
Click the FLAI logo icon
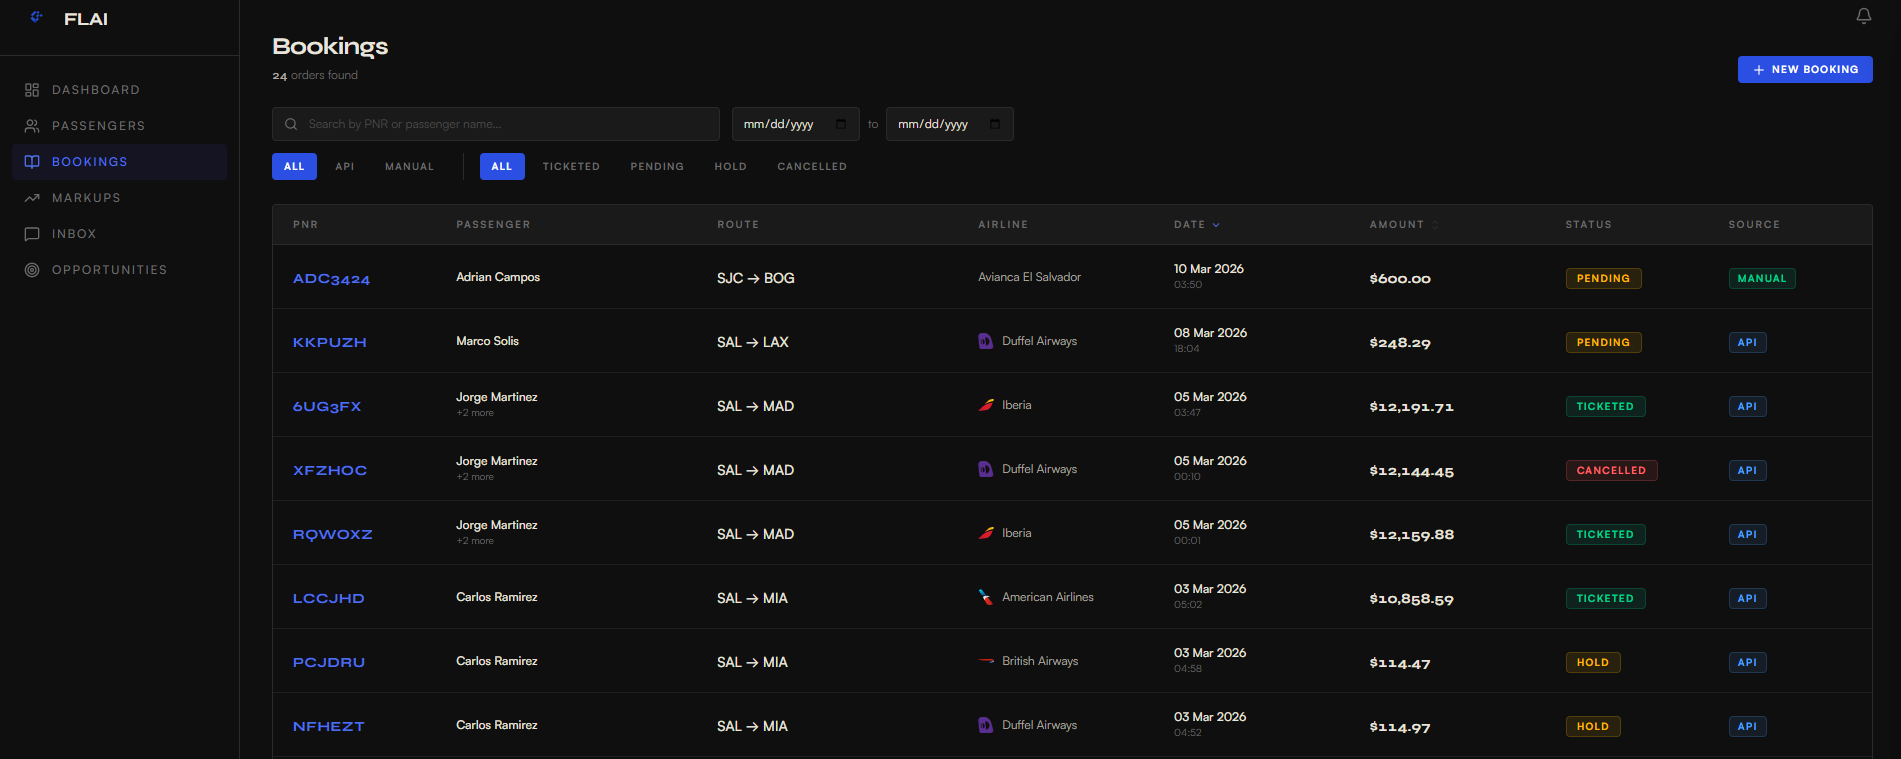pos(36,17)
